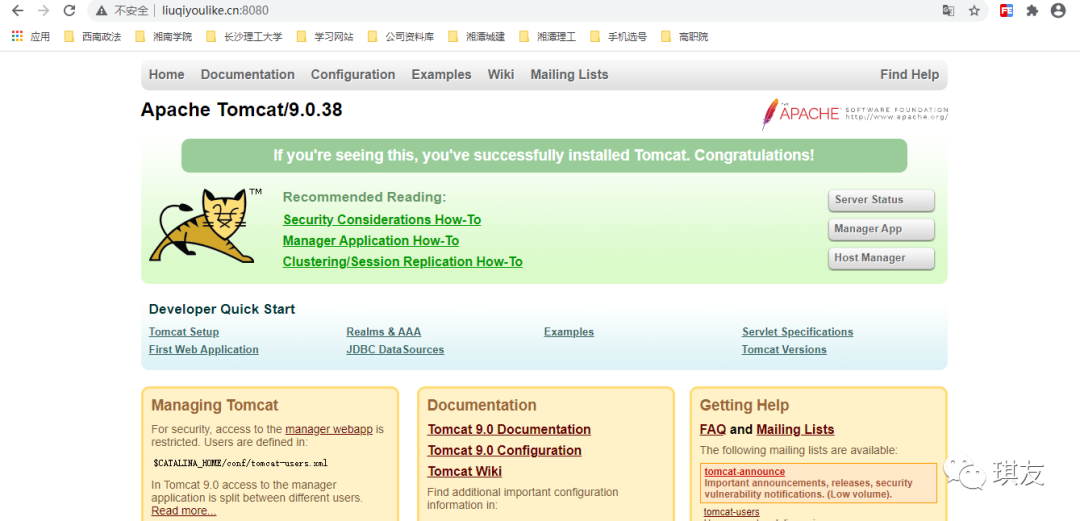Viewport: 1080px width, 521px height.
Task: Click the Tomcat cat logo image
Action: pyautogui.click(x=205, y=225)
